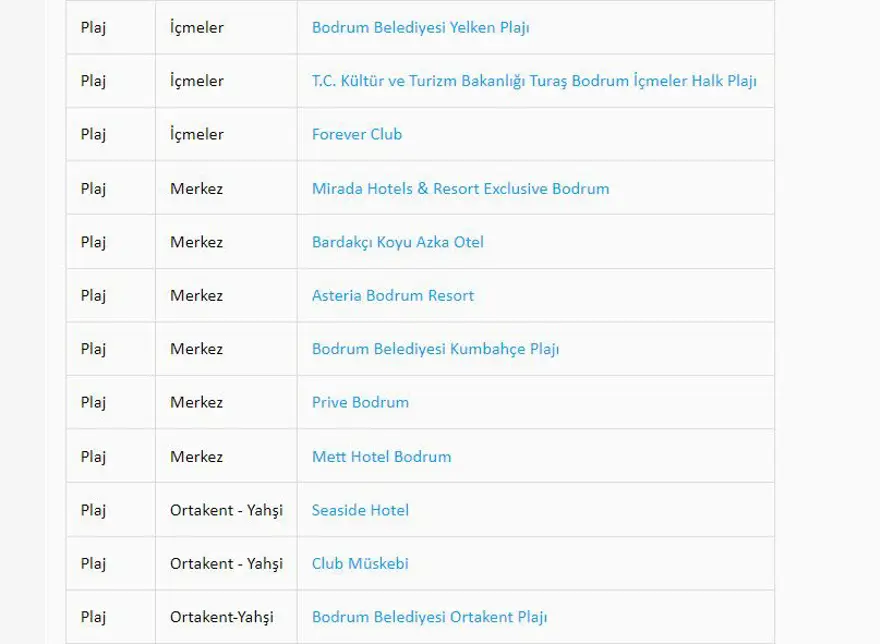This screenshot has height=644, width=880.
Task: Open Bardakçı Koyu Azka Otel link
Action: pos(398,242)
